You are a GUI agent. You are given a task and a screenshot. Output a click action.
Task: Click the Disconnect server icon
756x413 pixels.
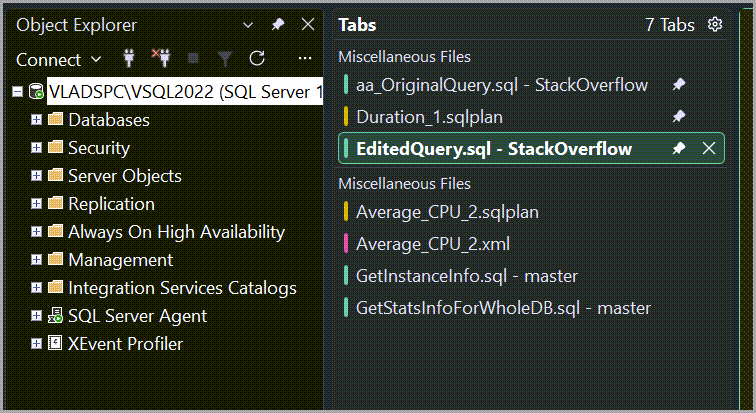[160, 59]
